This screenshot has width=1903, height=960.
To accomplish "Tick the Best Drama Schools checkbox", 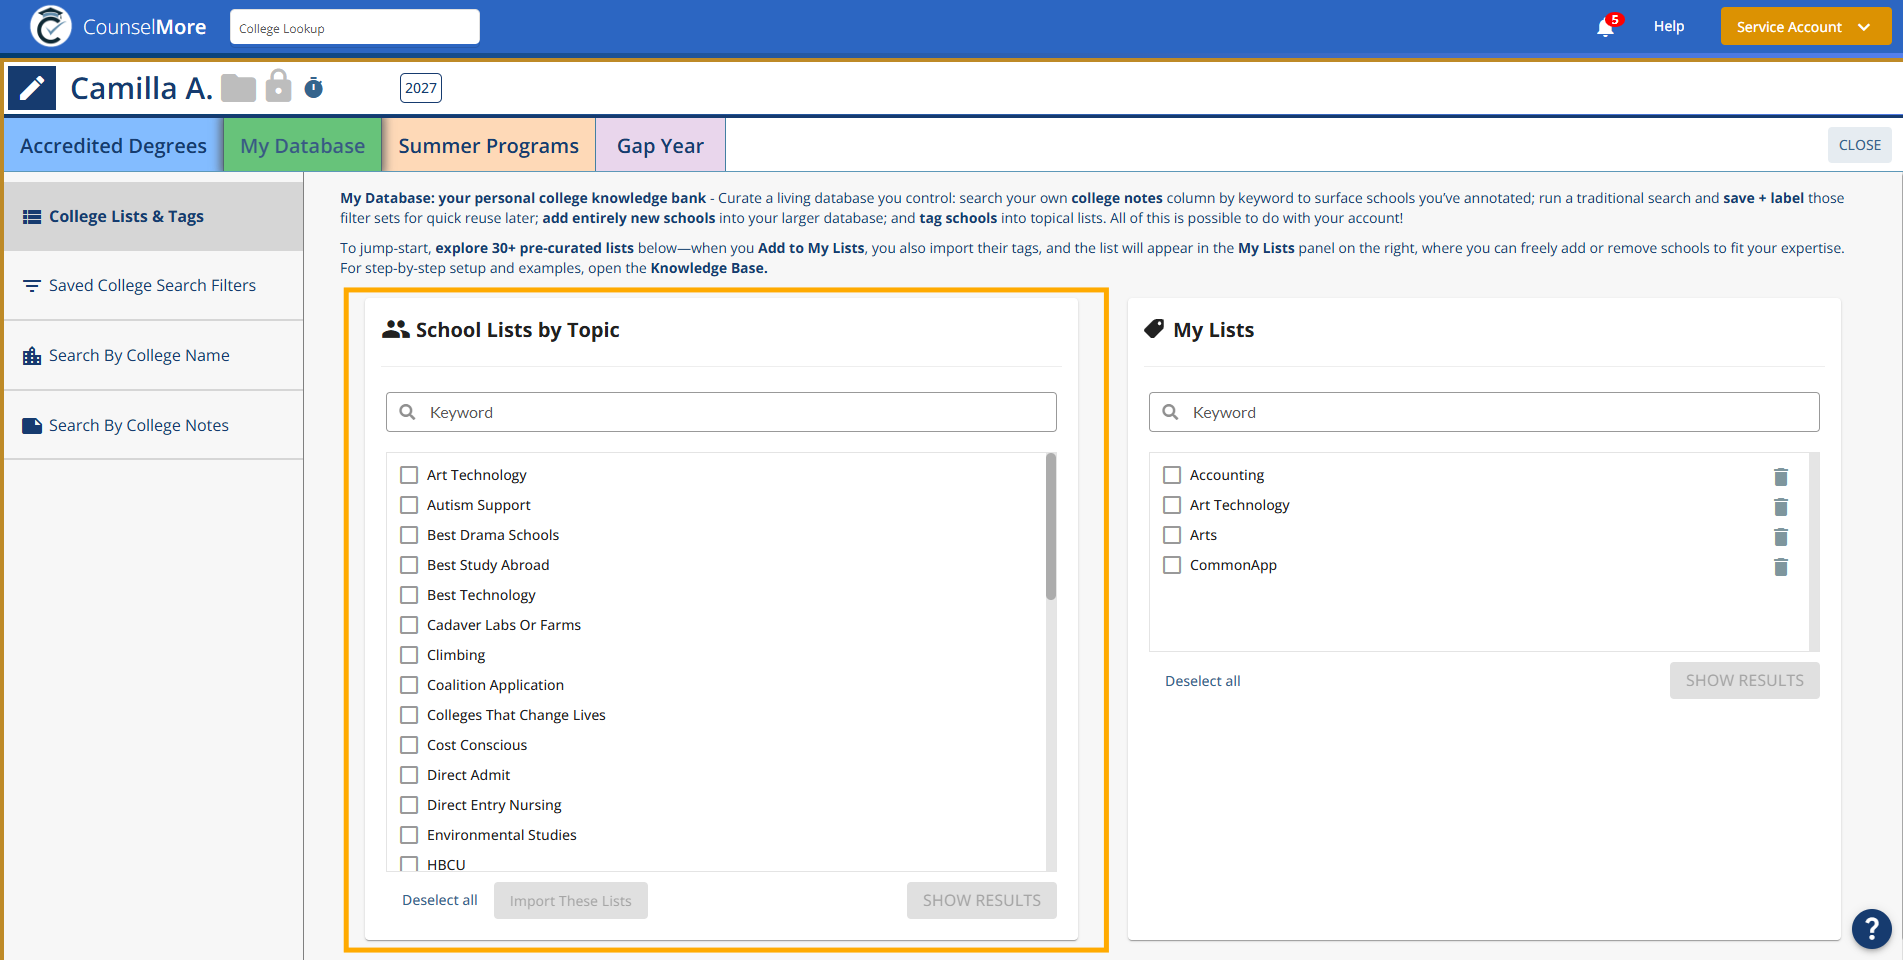I will pos(409,535).
